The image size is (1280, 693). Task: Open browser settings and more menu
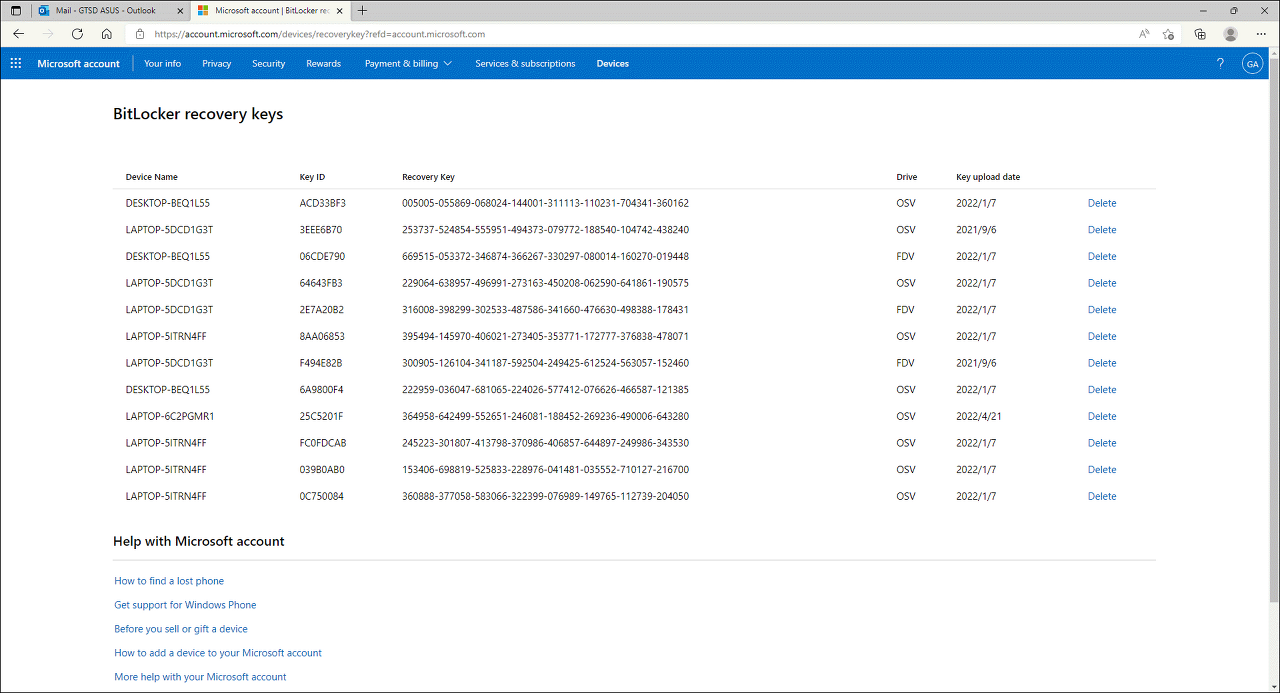(x=1260, y=34)
